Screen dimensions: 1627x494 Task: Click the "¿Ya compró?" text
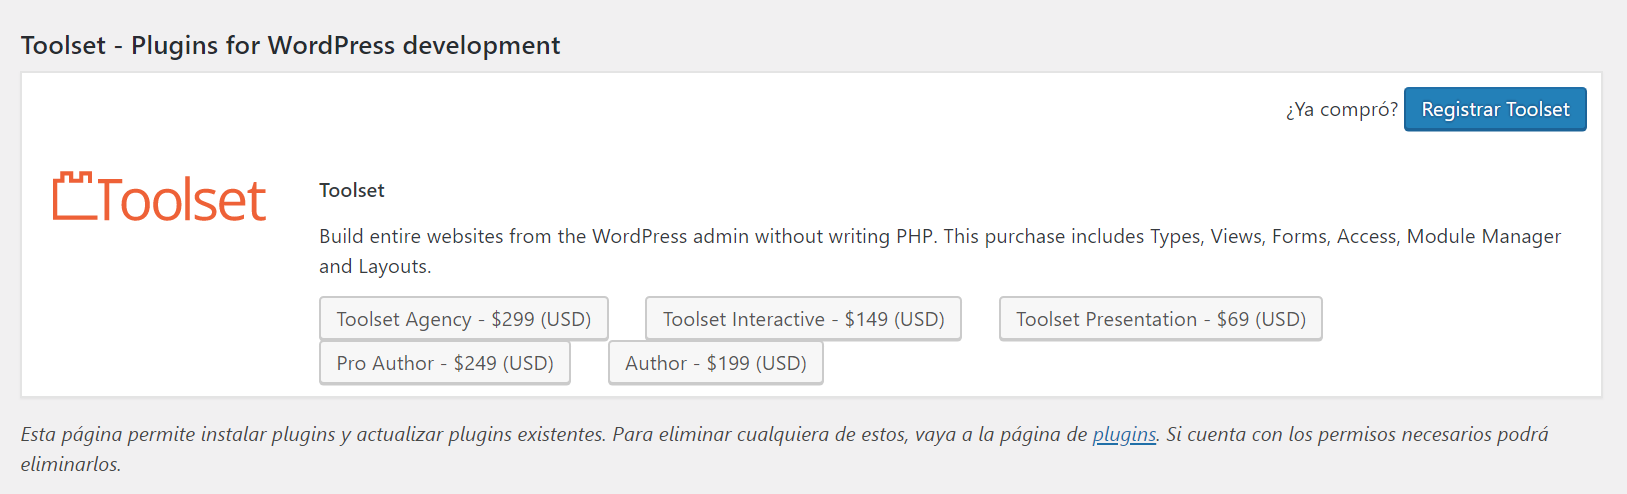click(1341, 110)
